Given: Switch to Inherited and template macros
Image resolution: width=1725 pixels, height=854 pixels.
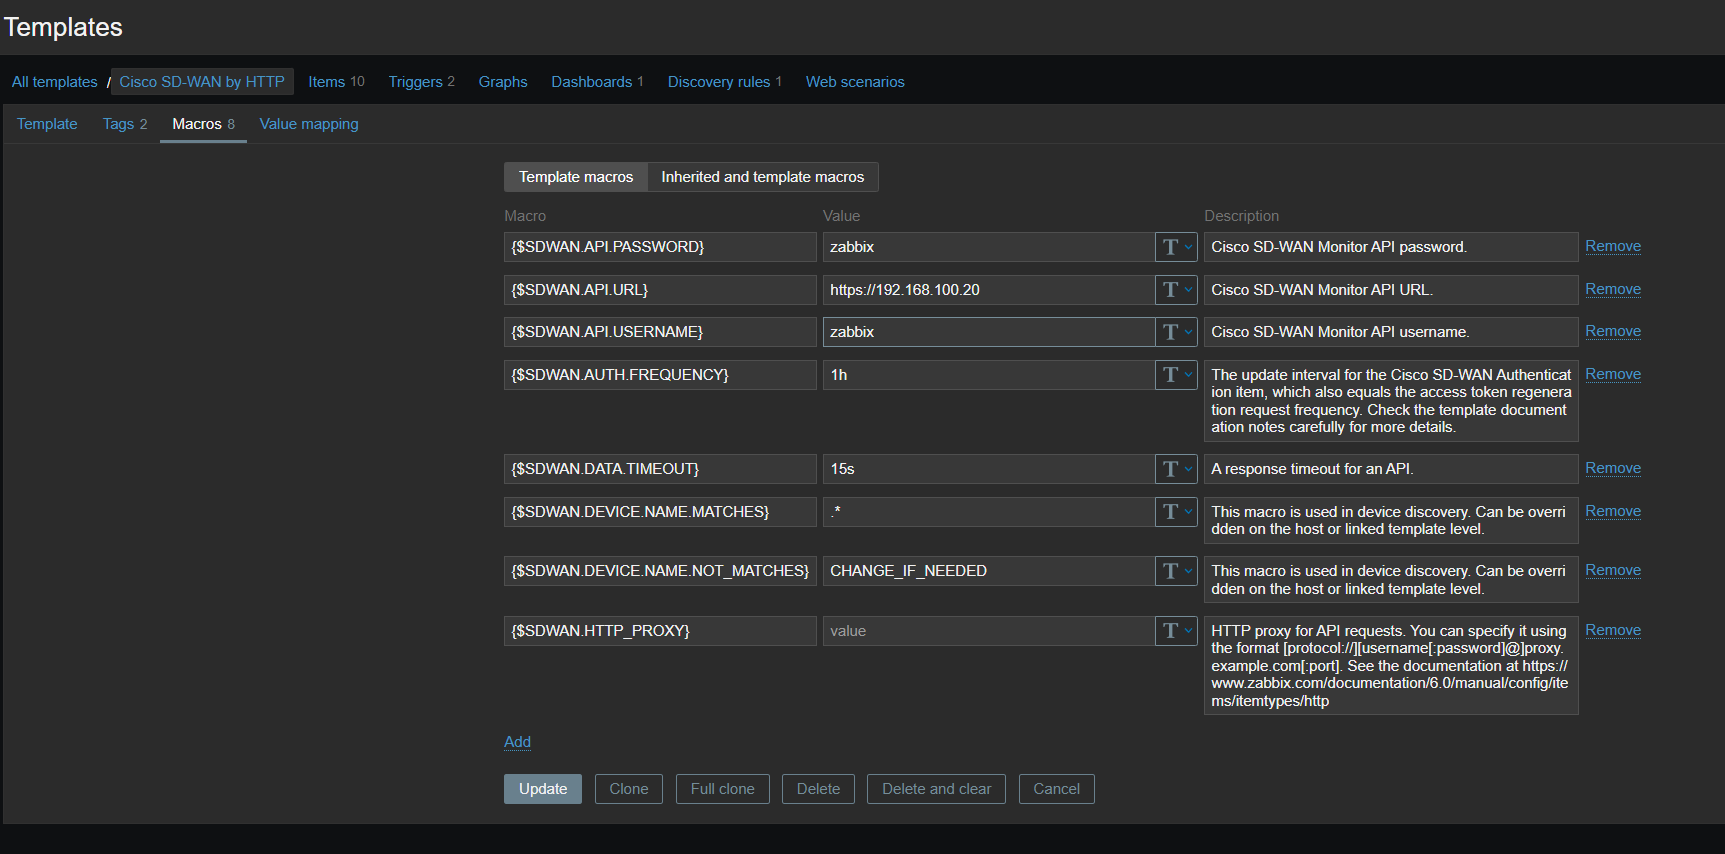Looking at the screenshot, I should (762, 177).
